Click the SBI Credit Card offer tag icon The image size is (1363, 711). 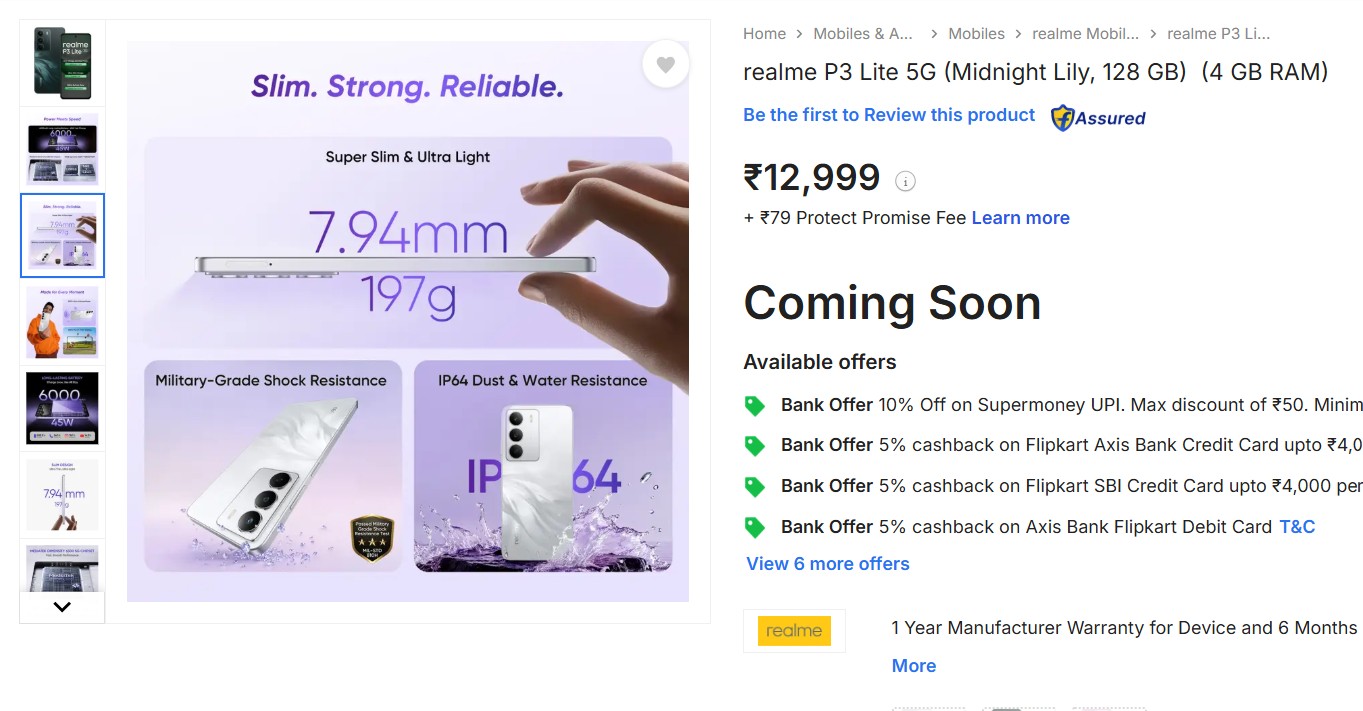tap(755, 486)
